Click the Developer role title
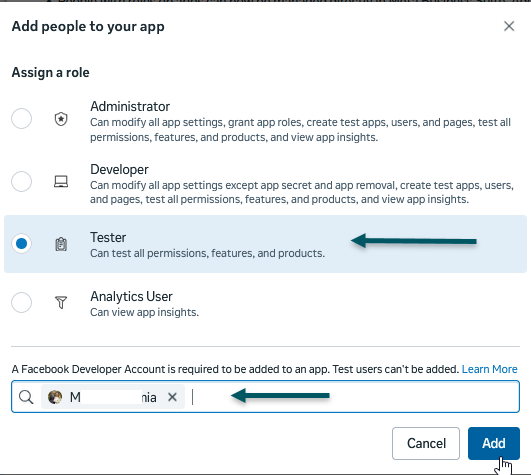The height and width of the screenshot is (475, 531). coord(119,170)
